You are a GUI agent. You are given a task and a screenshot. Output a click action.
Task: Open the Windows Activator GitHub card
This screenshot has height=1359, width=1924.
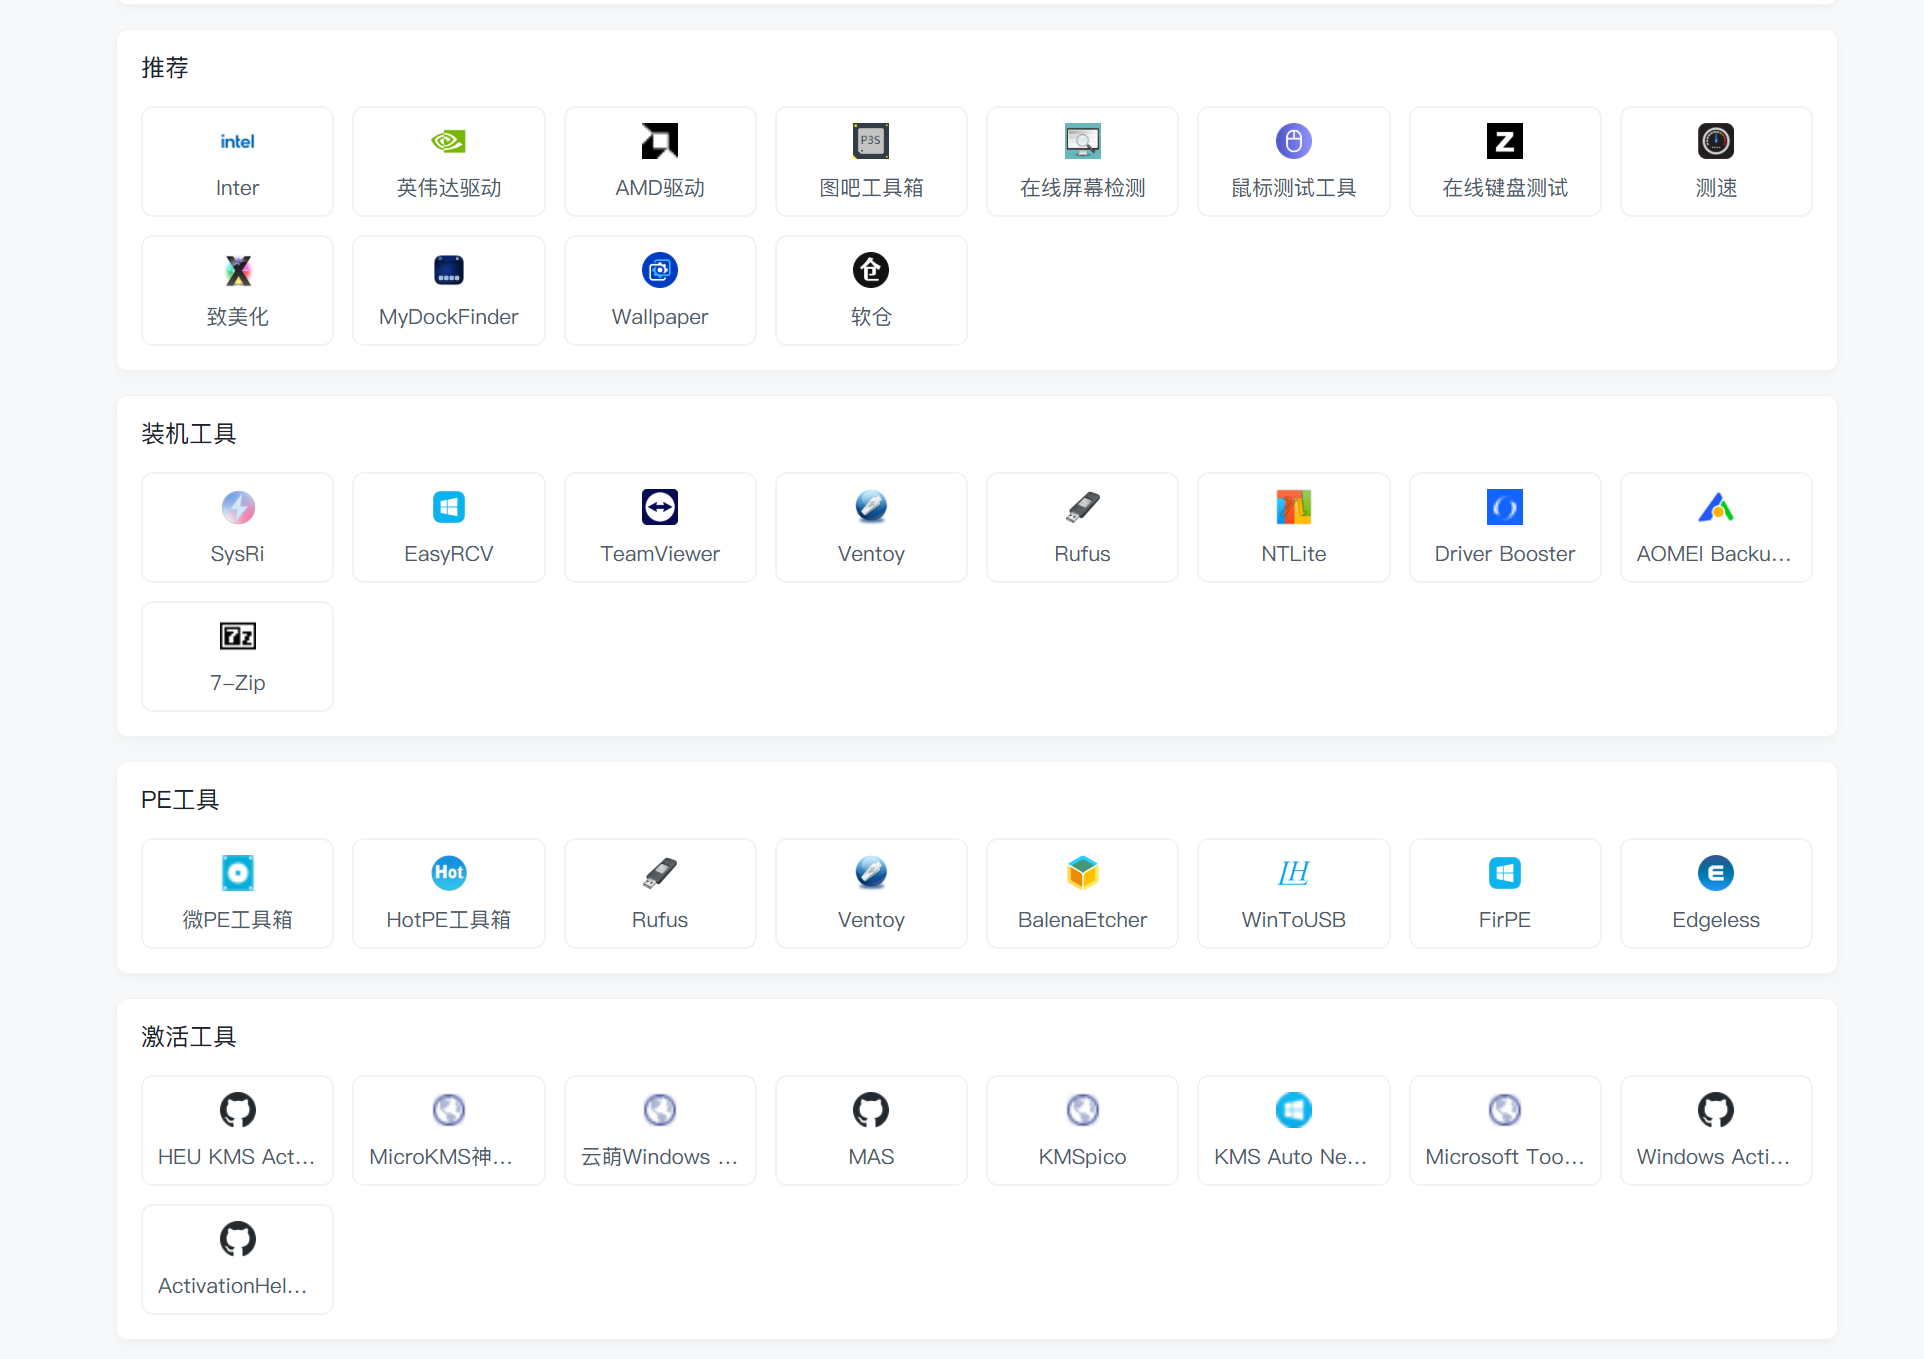coord(1716,1130)
